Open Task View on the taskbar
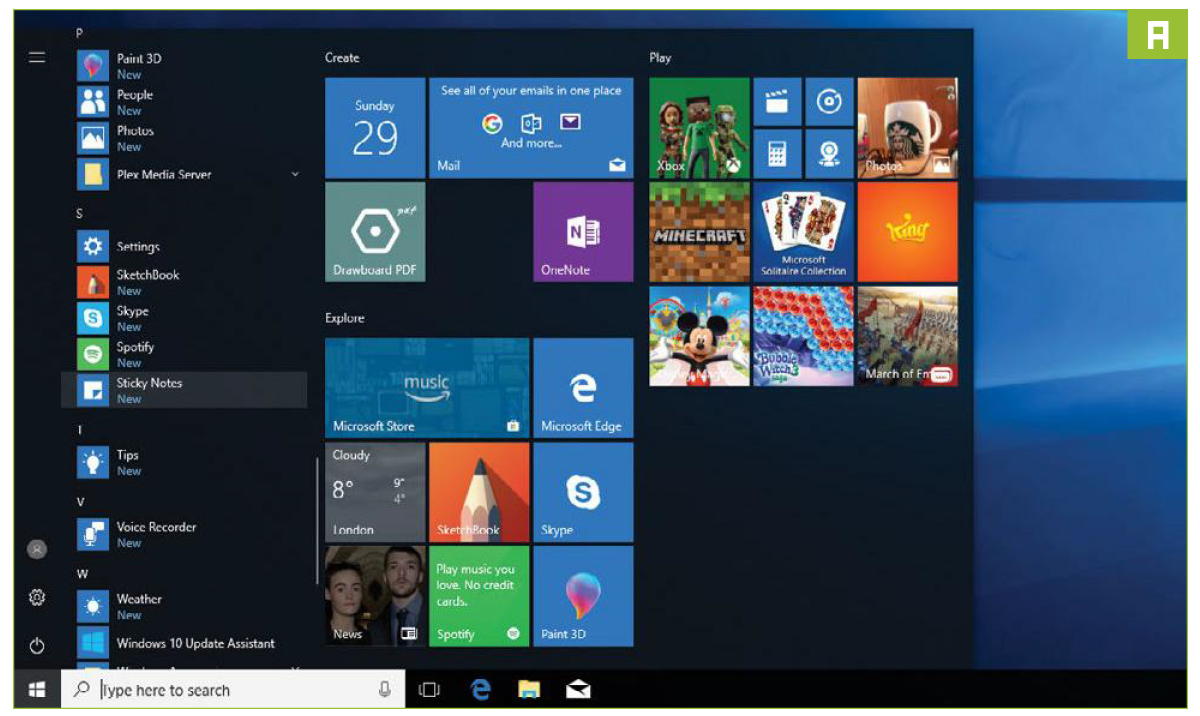This screenshot has height=716, width=1200. tap(430, 689)
